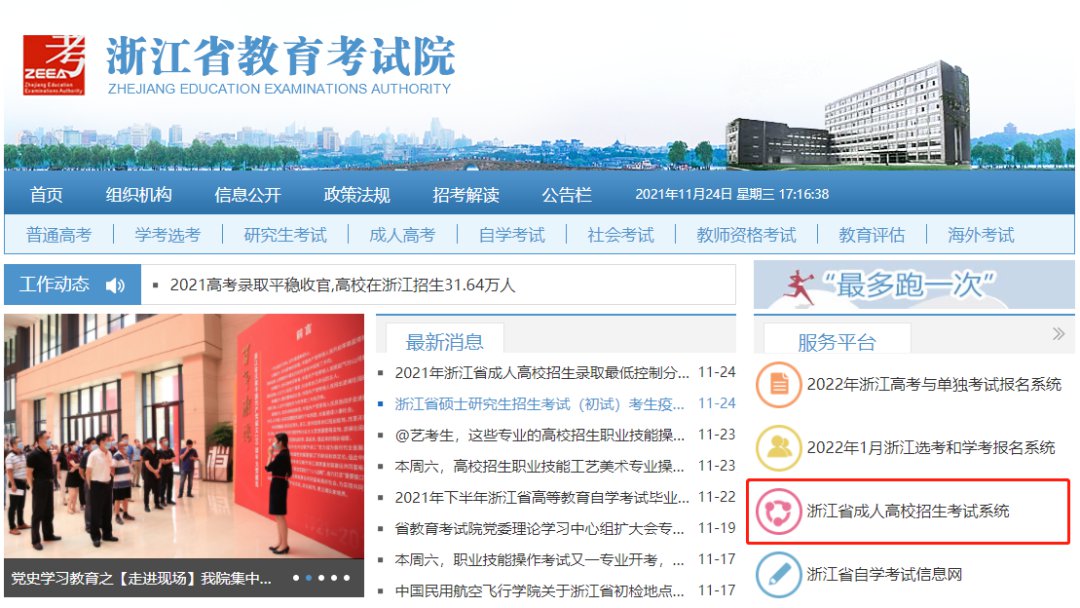Open the orange 2022年浙江高考 registration icon
This screenshot has height=608, width=1080.
[779, 384]
